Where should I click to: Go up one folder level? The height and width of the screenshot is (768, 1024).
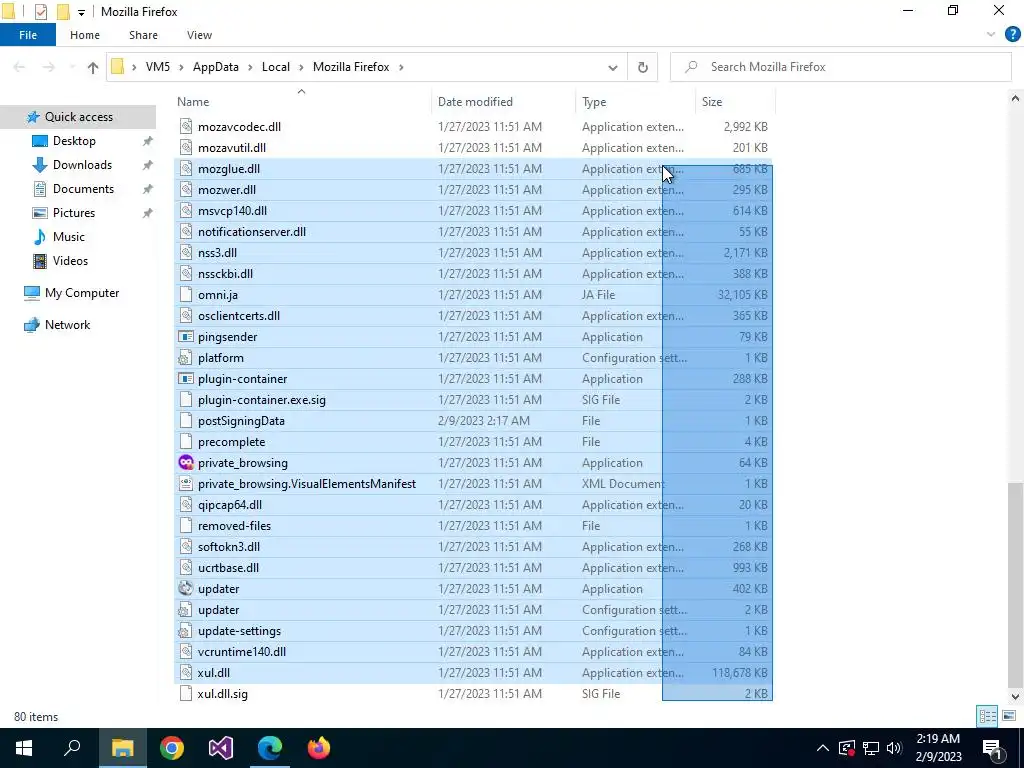(93, 67)
